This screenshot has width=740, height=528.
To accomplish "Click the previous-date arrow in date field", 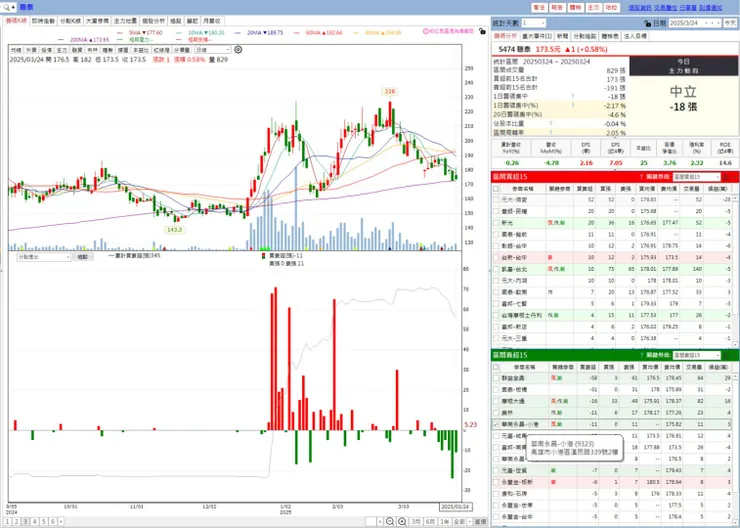I will (706, 23).
